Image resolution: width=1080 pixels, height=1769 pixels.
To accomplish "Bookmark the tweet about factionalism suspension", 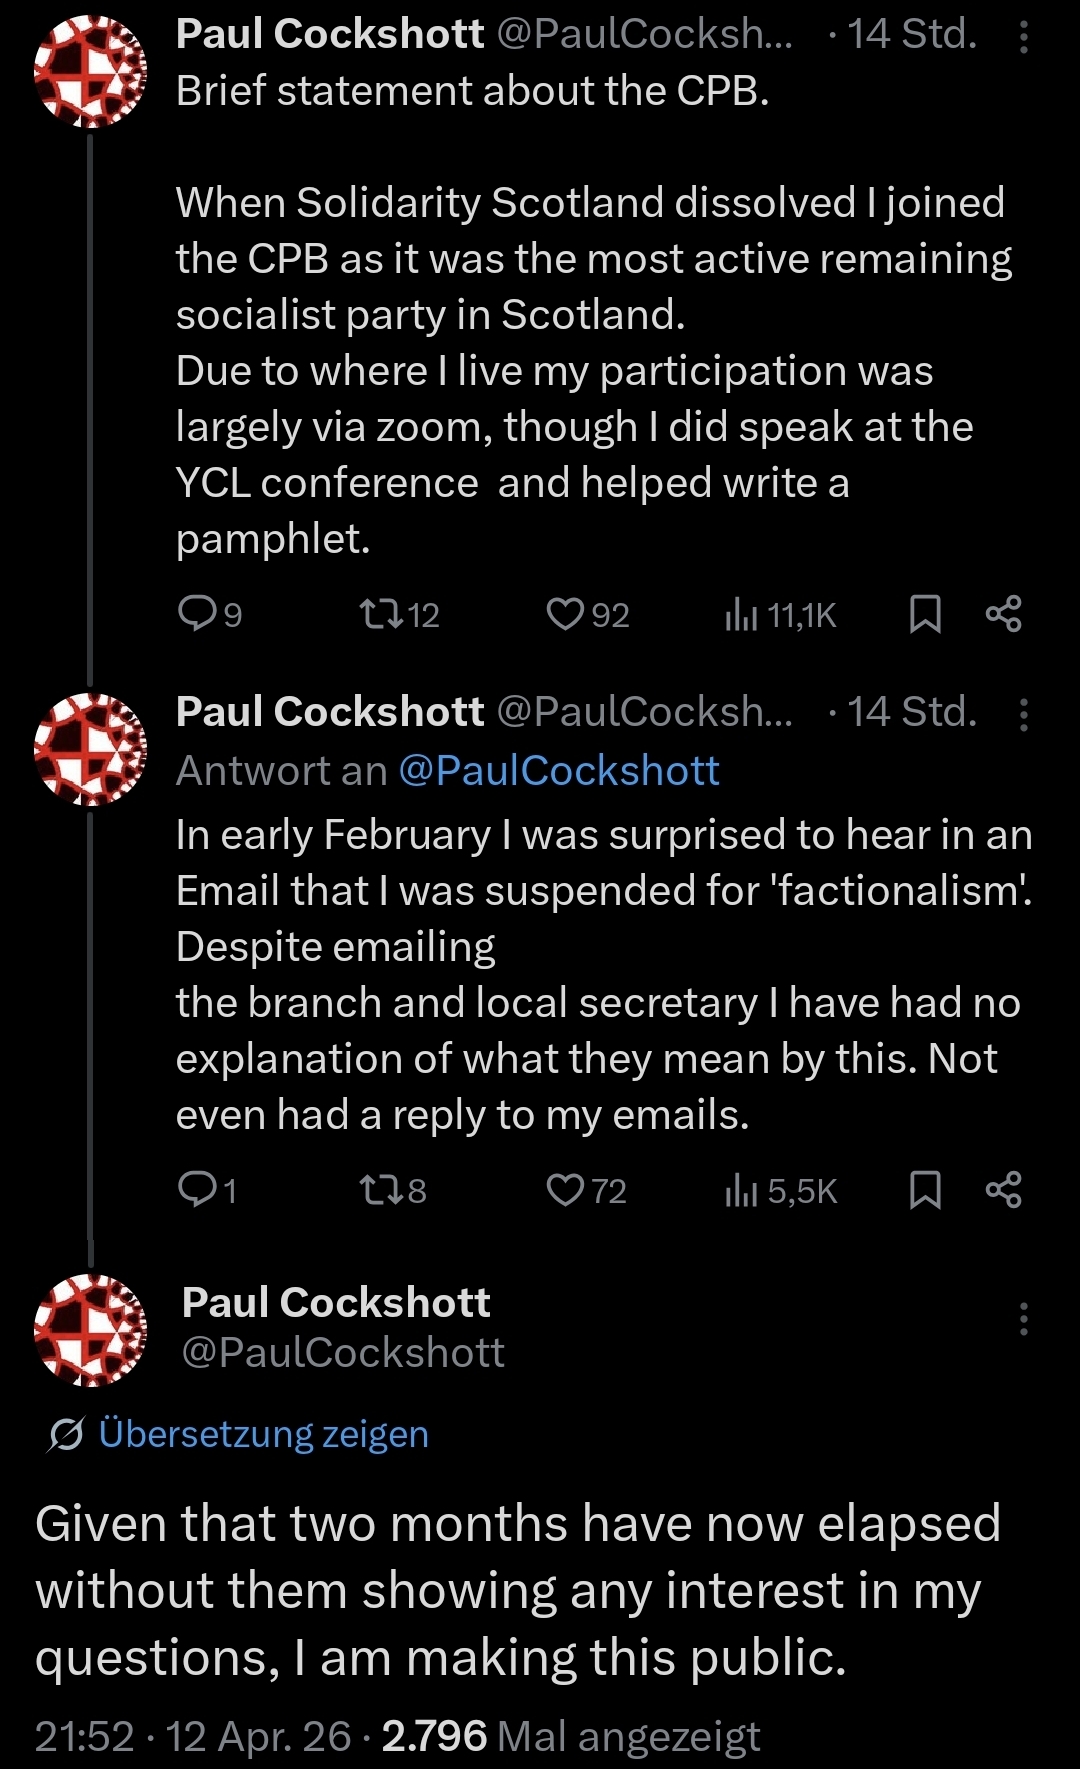I will click(x=925, y=1189).
